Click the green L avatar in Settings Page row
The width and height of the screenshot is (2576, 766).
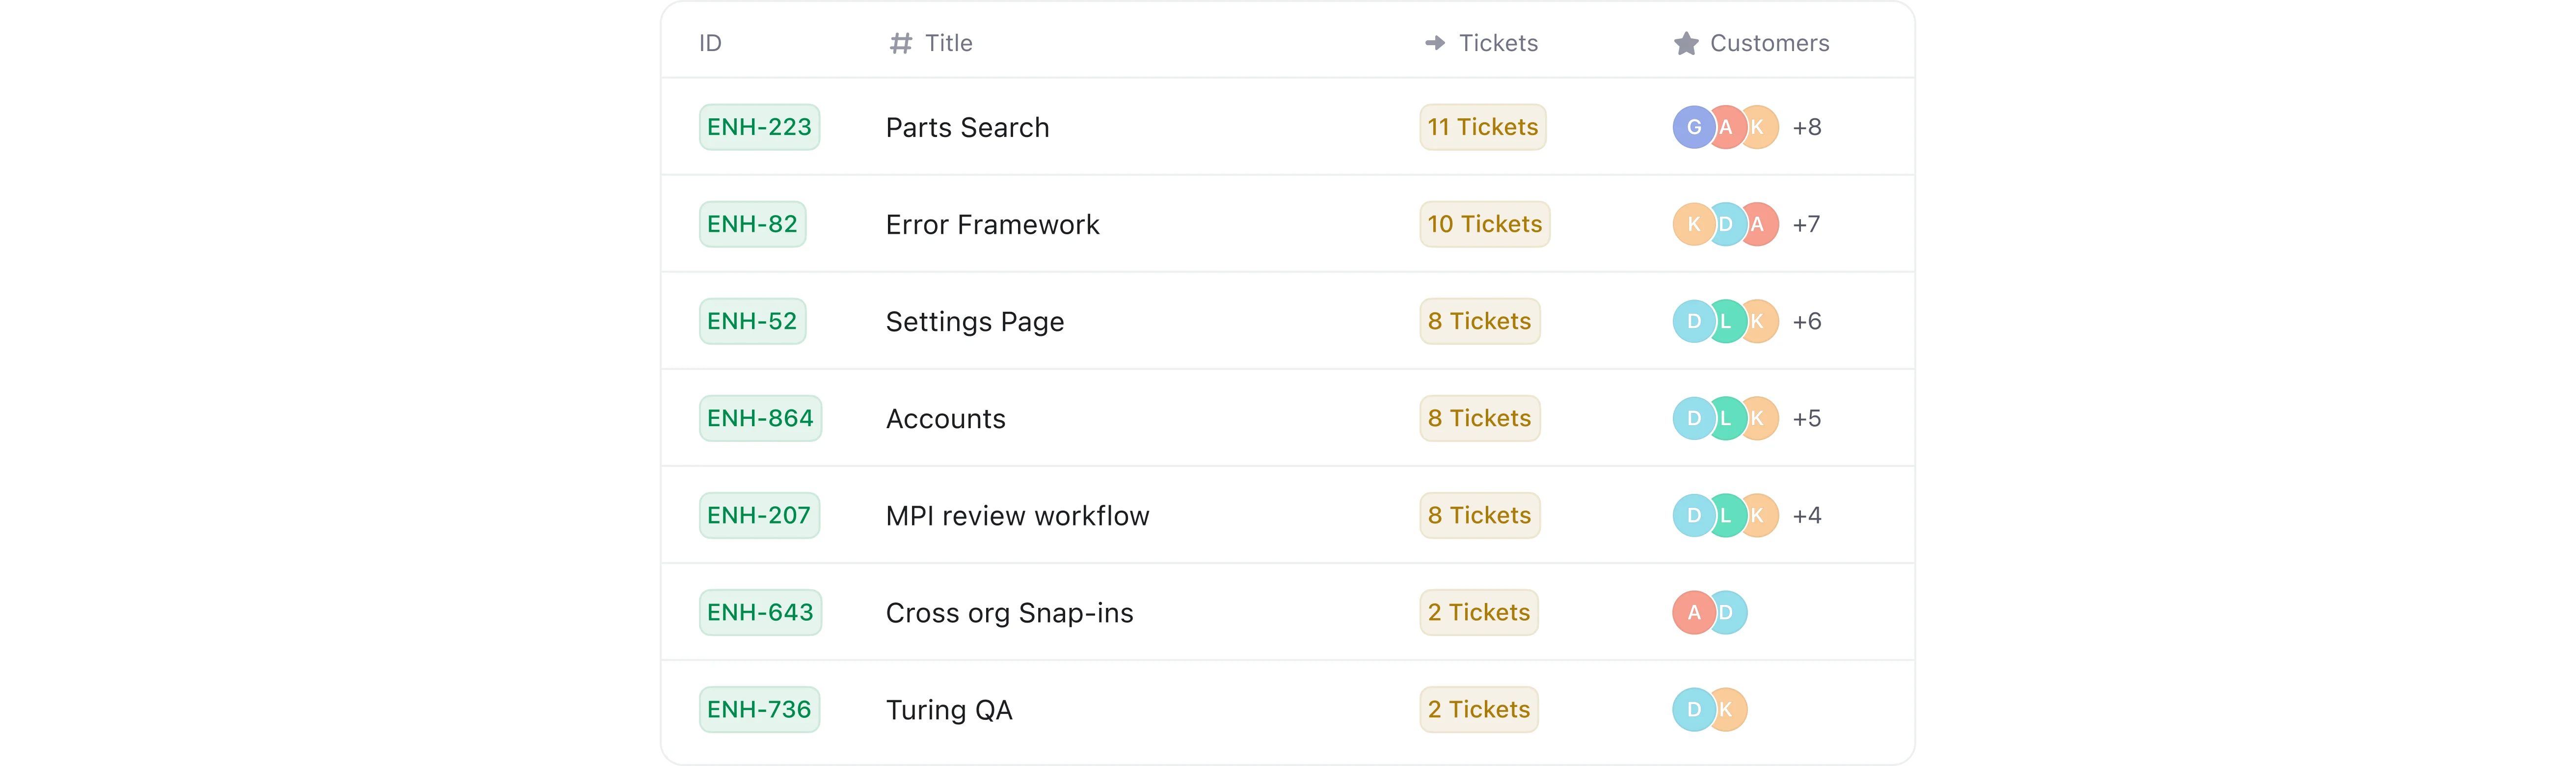(1726, 321)
